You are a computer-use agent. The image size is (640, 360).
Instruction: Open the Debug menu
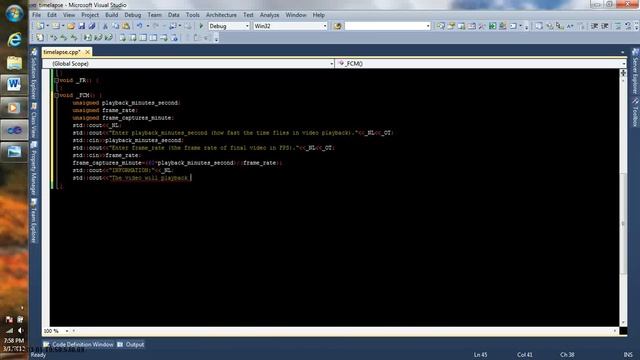(133, 15)
